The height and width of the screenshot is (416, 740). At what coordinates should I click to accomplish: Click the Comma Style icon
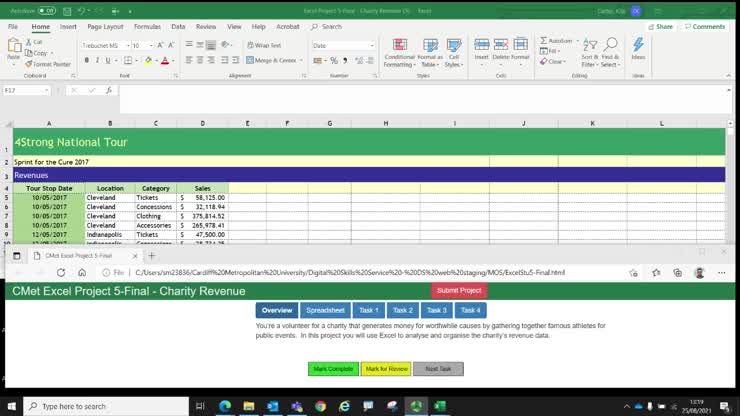click(x=345, y=60)
